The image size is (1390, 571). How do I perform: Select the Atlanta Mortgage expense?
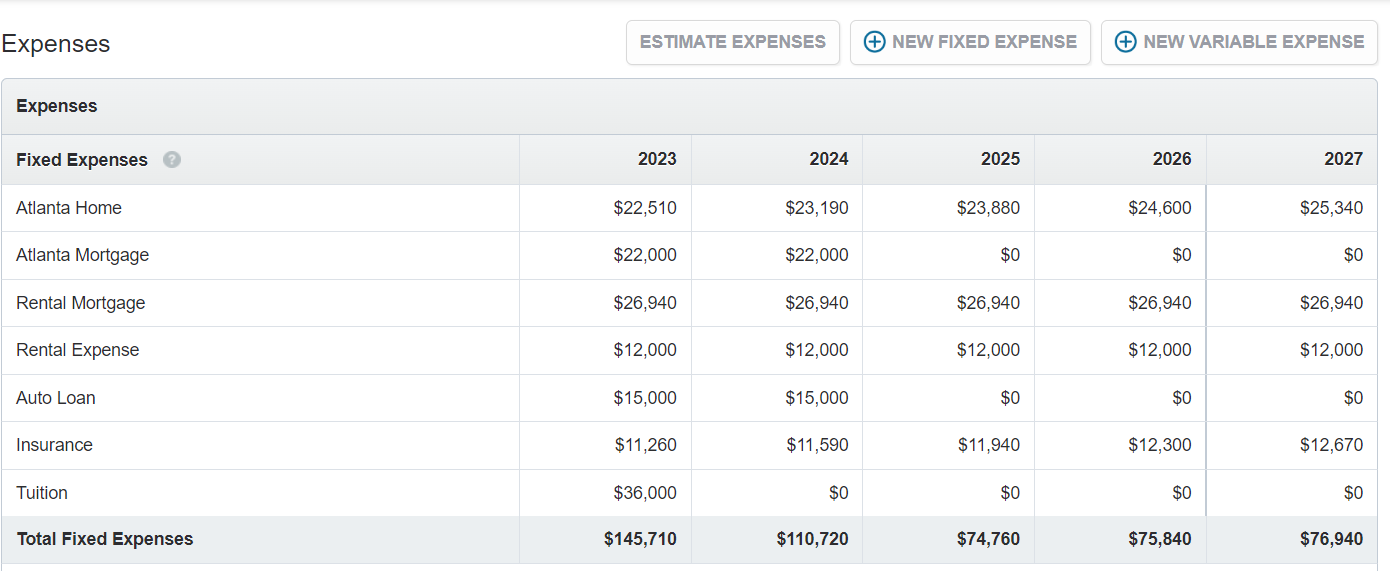(x=82, y=255)
